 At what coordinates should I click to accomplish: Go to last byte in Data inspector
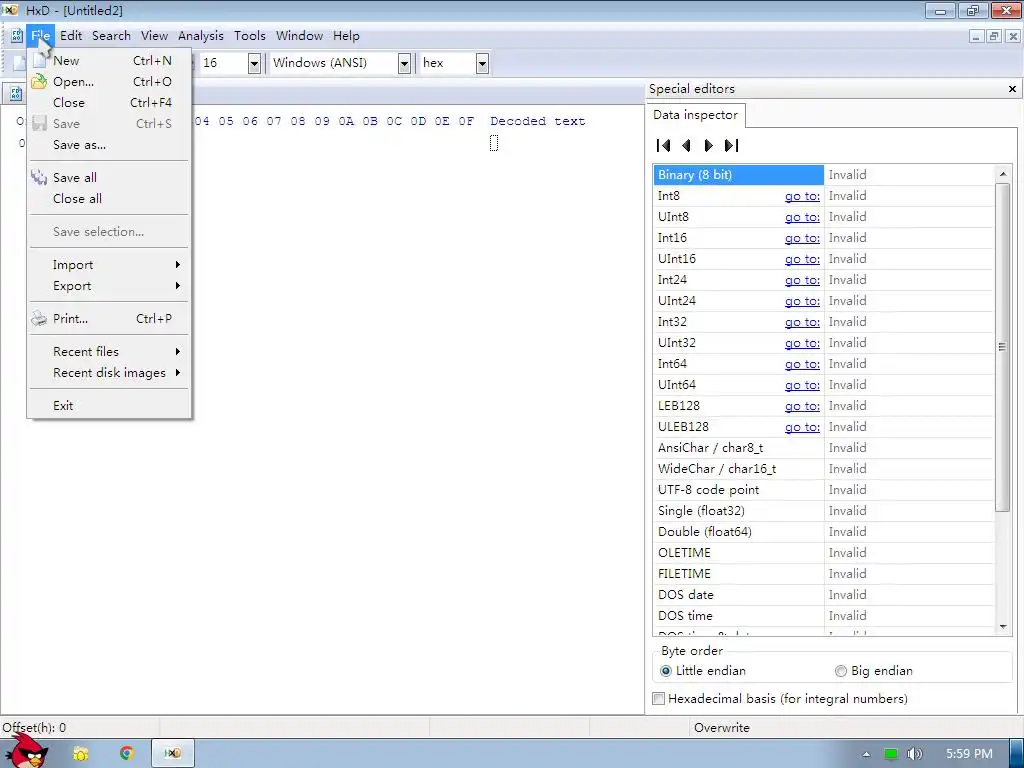click(x=731, y=146)
